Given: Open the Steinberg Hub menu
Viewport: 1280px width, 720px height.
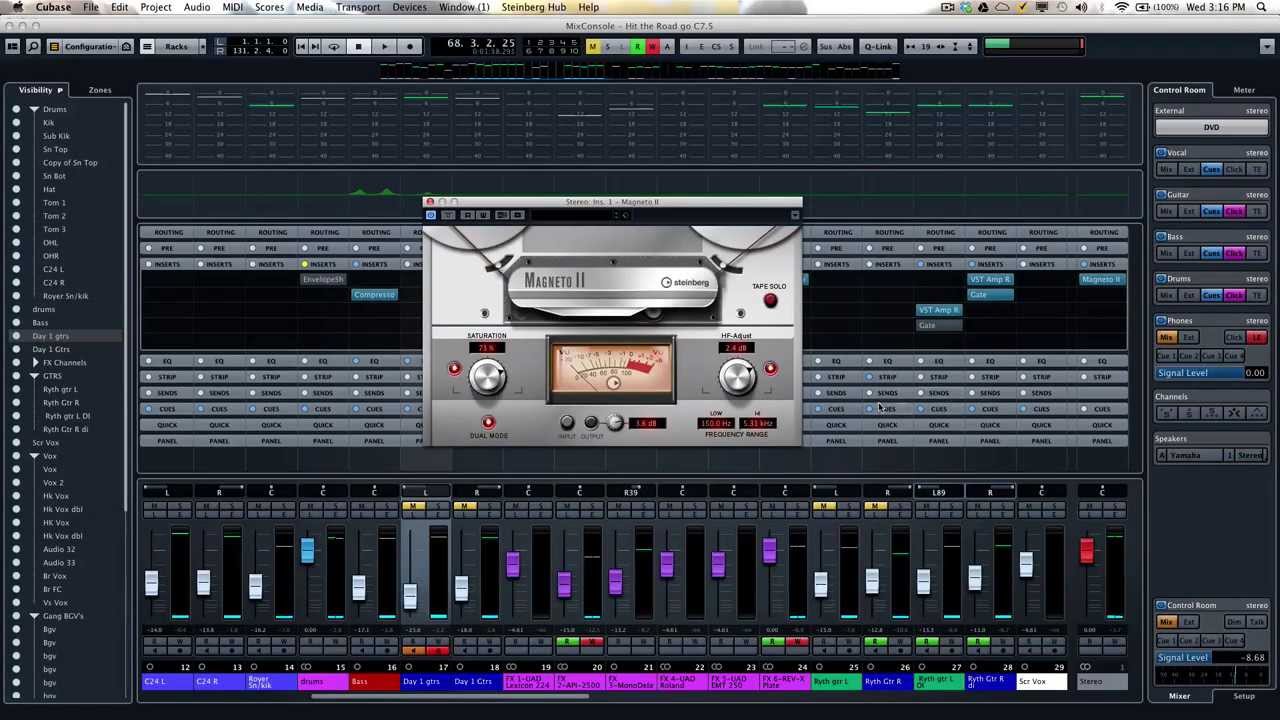Looking at the screenshot, I should (x=533, y=7).
